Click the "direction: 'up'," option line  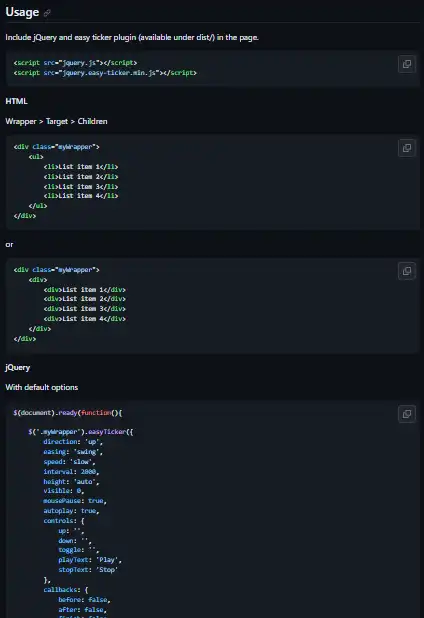pyautogui.click(x=73, y=442)
